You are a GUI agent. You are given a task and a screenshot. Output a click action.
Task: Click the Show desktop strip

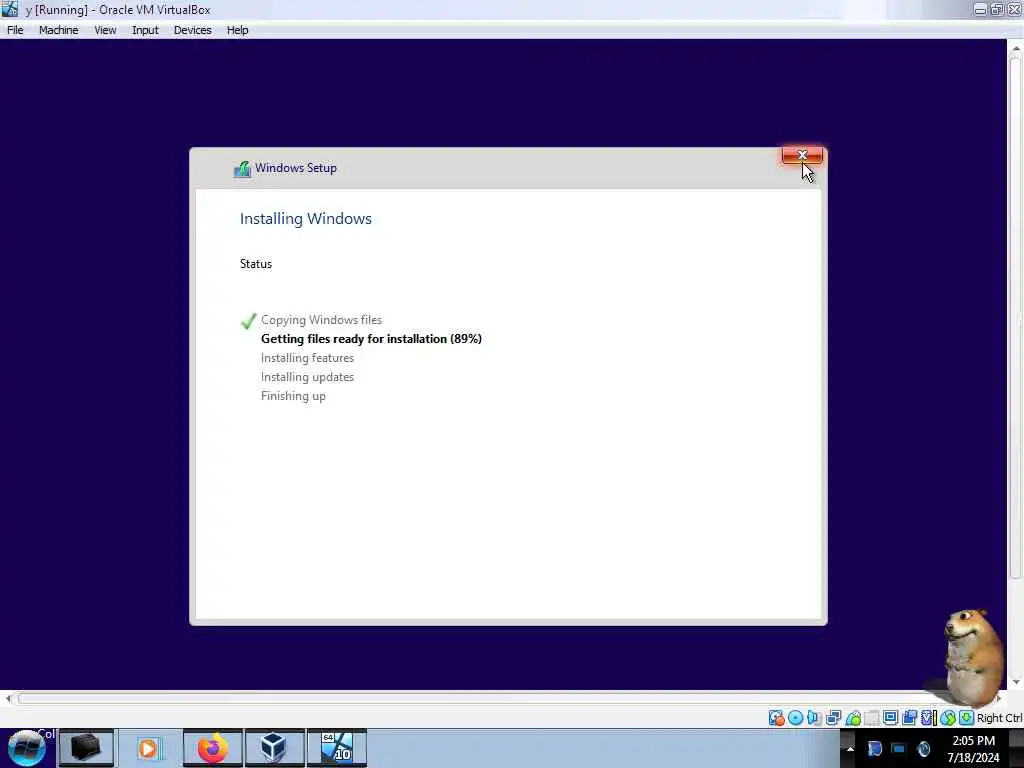[1016, 749]
